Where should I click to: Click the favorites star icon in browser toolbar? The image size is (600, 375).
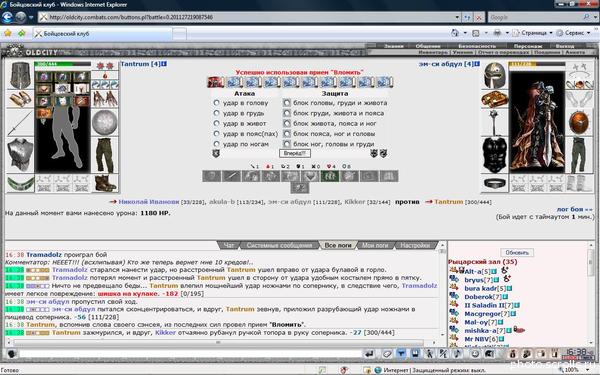8,33
